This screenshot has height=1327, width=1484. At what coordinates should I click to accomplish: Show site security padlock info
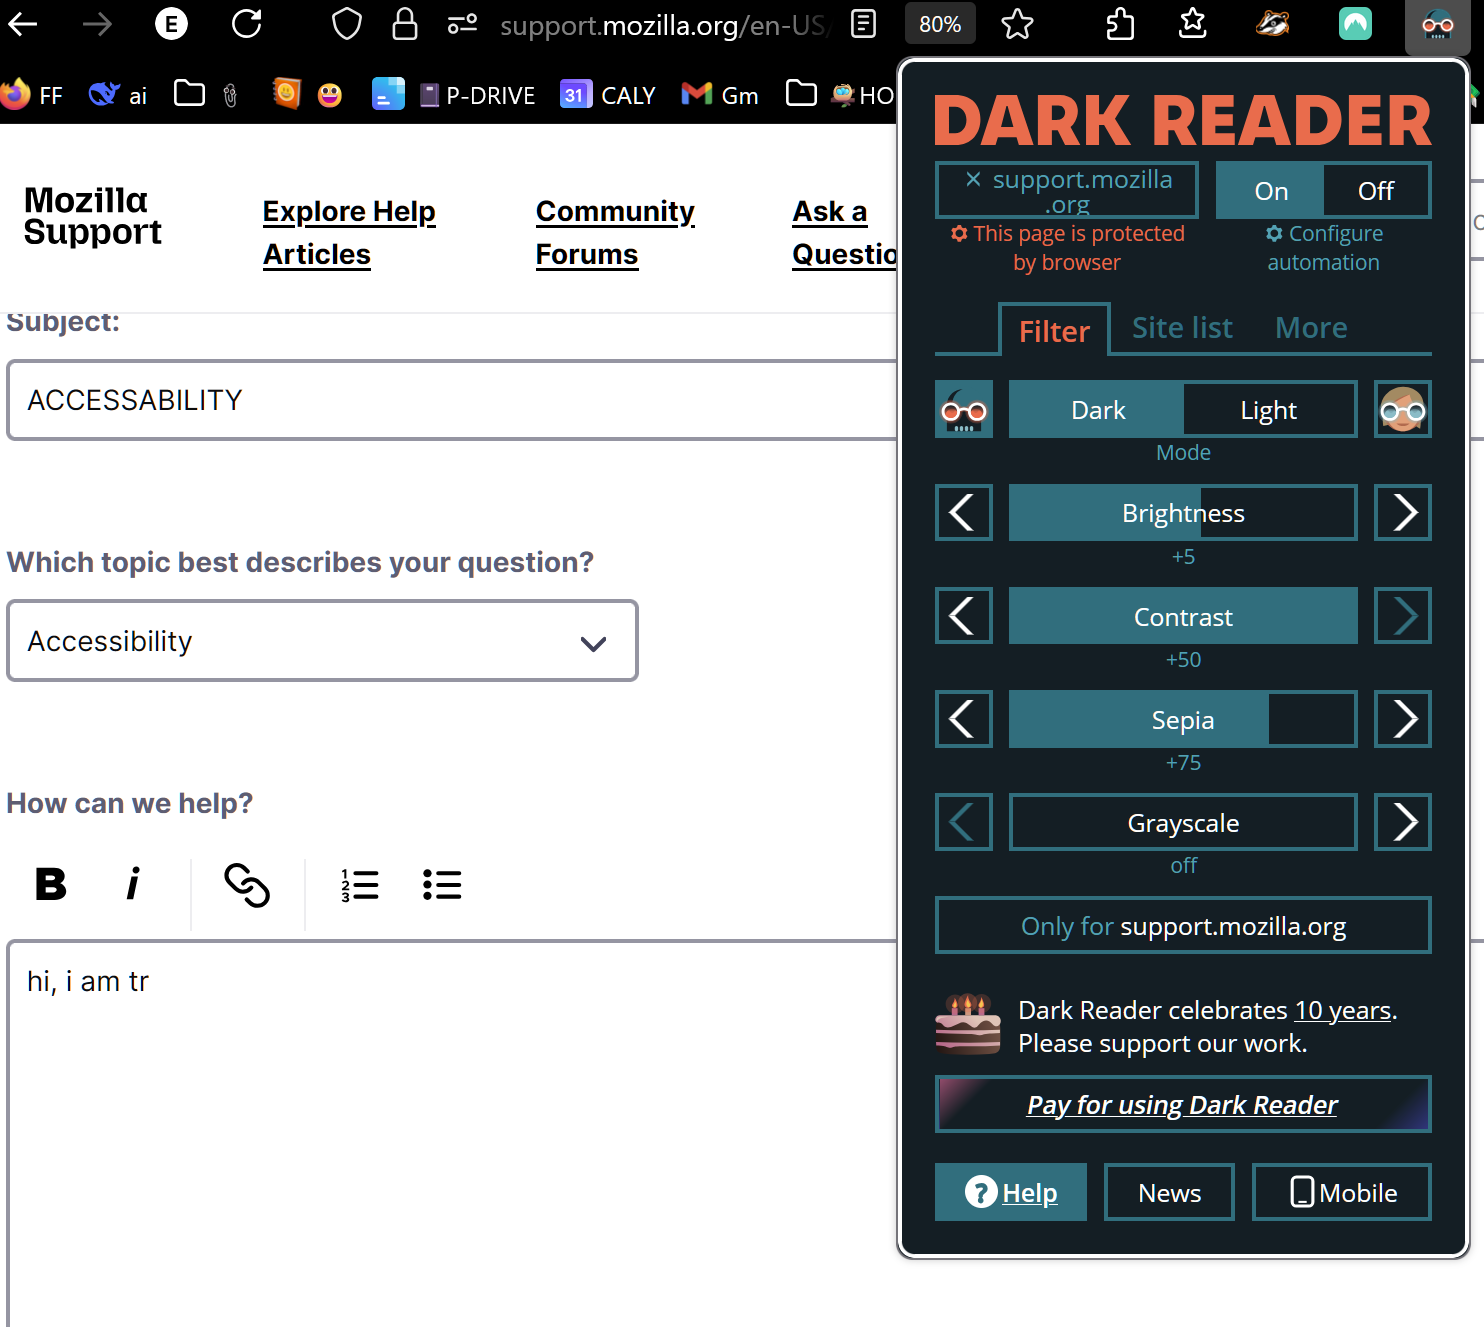pos(404,24)
